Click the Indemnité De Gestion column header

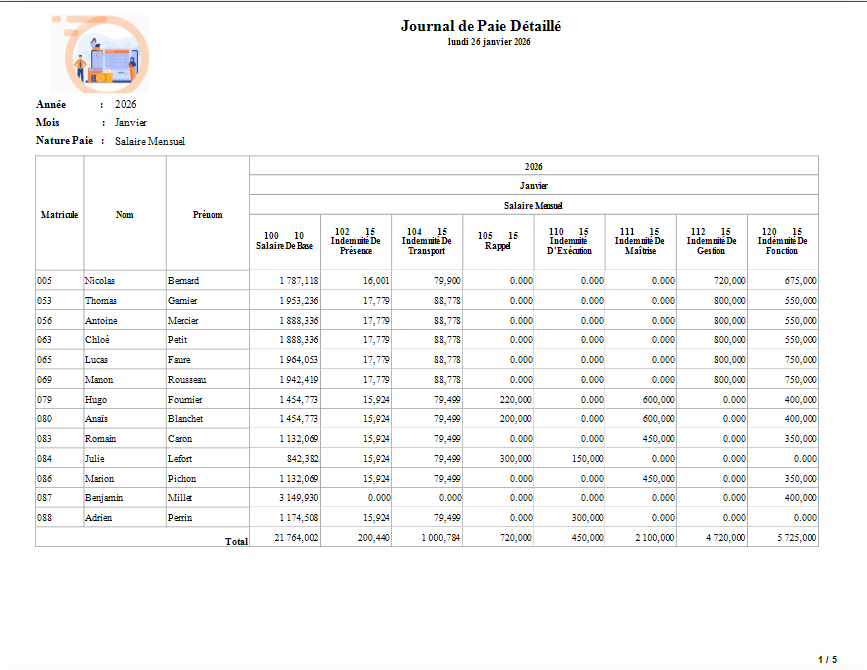(712, 241)
